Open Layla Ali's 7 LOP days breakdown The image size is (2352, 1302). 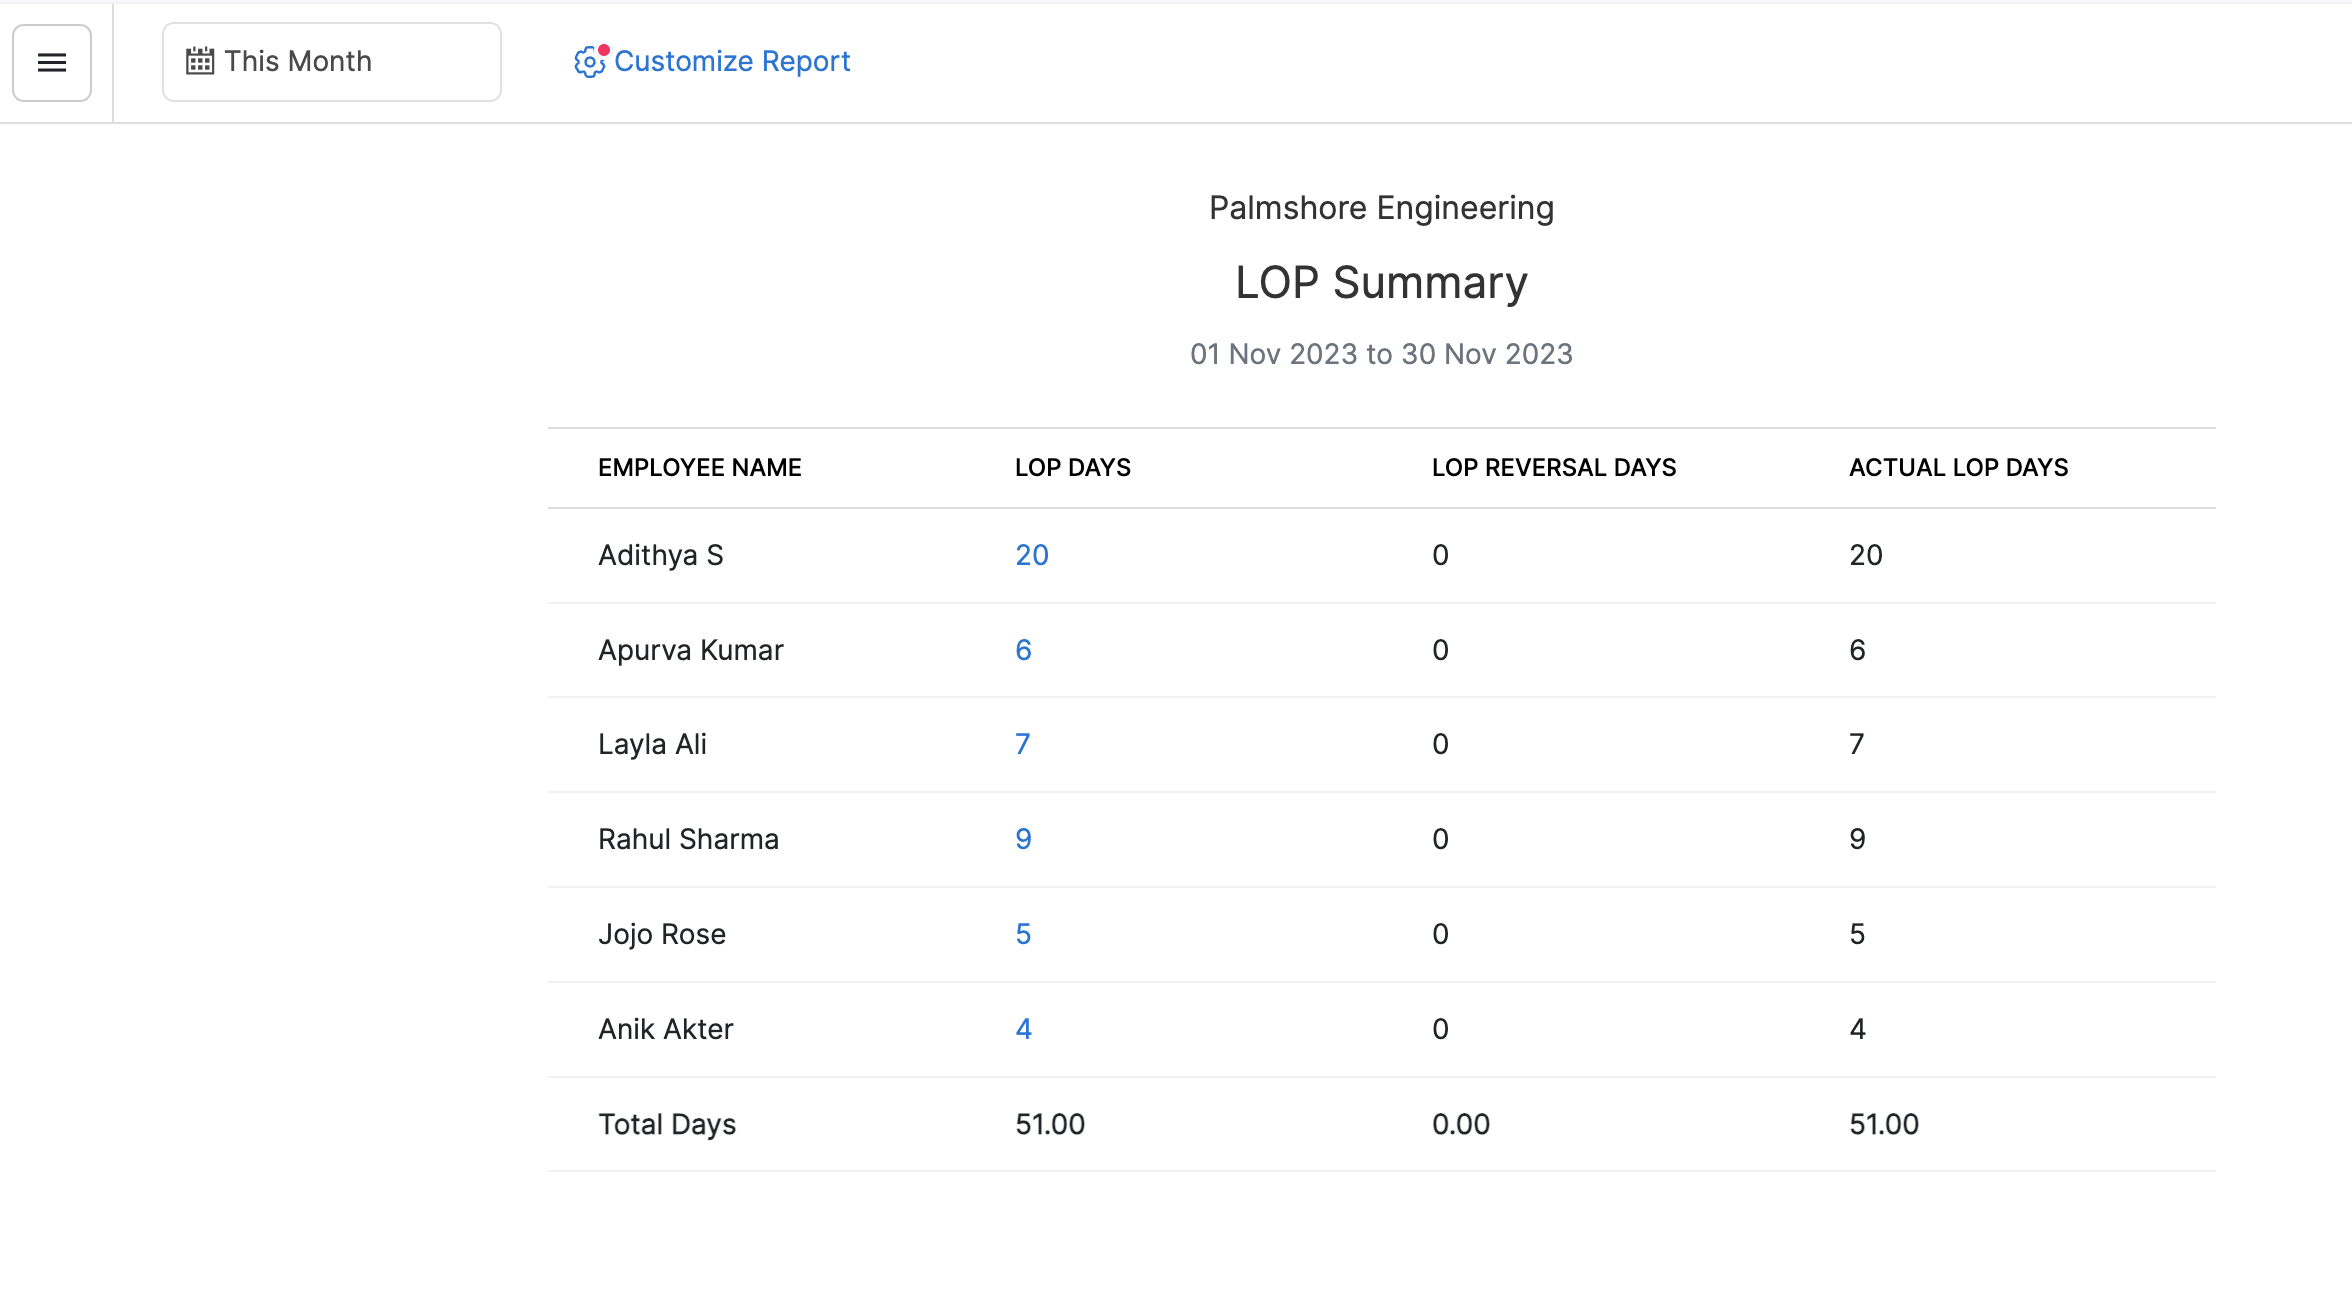1023,744
